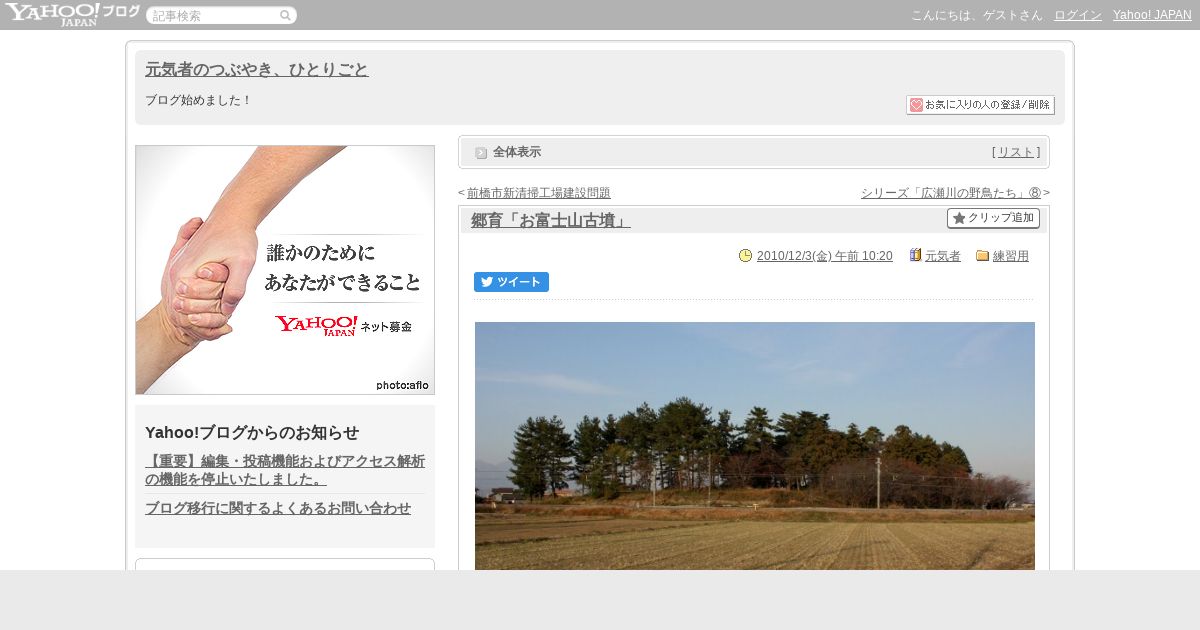Open the Yahoo! JAPAN top link

[x=1152, y=15]
